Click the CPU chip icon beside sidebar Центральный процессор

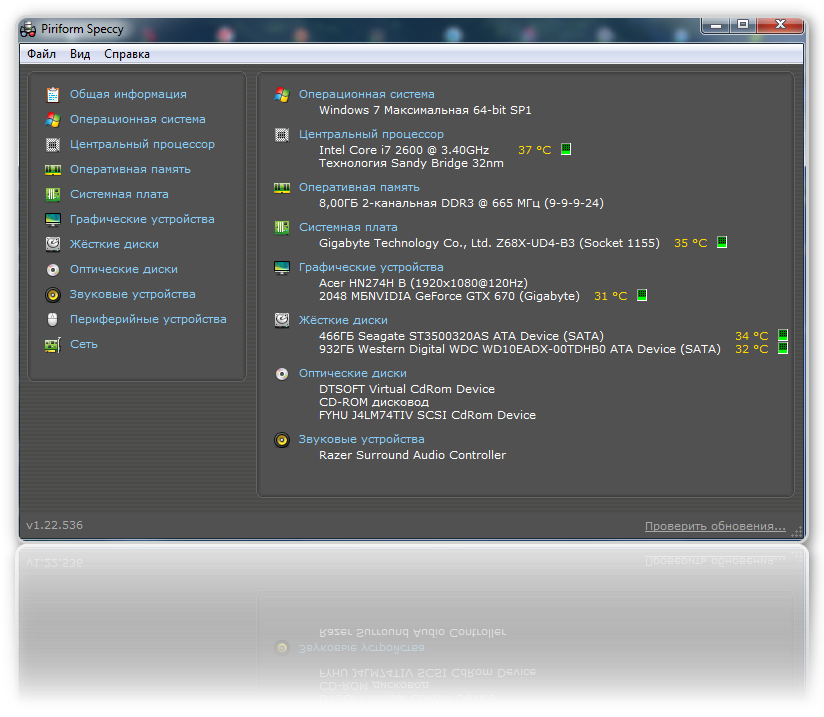tap(53, 145)
